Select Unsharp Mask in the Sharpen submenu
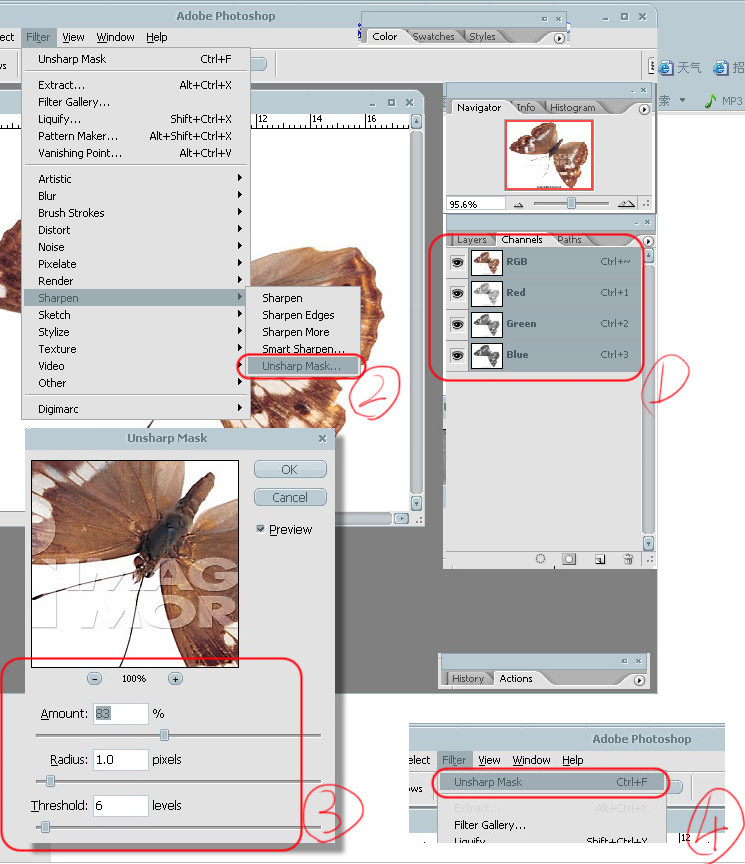The height and width of the screenshot is (864, 745). [304, 366]
